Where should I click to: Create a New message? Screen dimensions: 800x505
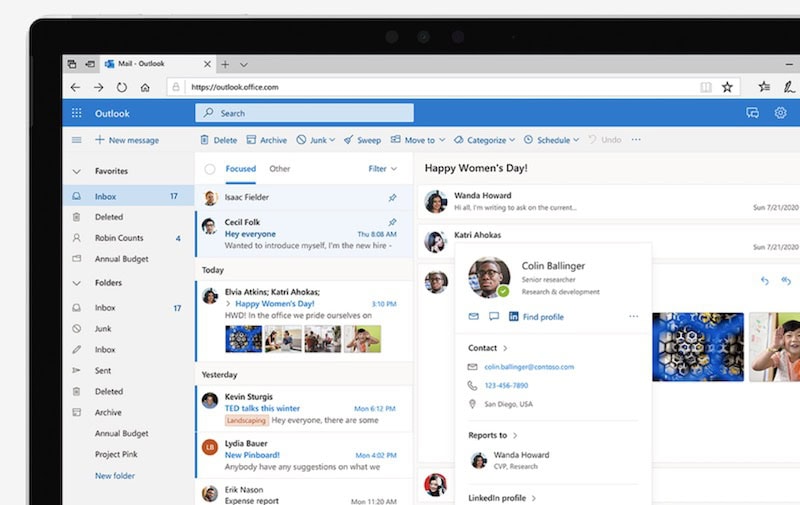(127, 140)
